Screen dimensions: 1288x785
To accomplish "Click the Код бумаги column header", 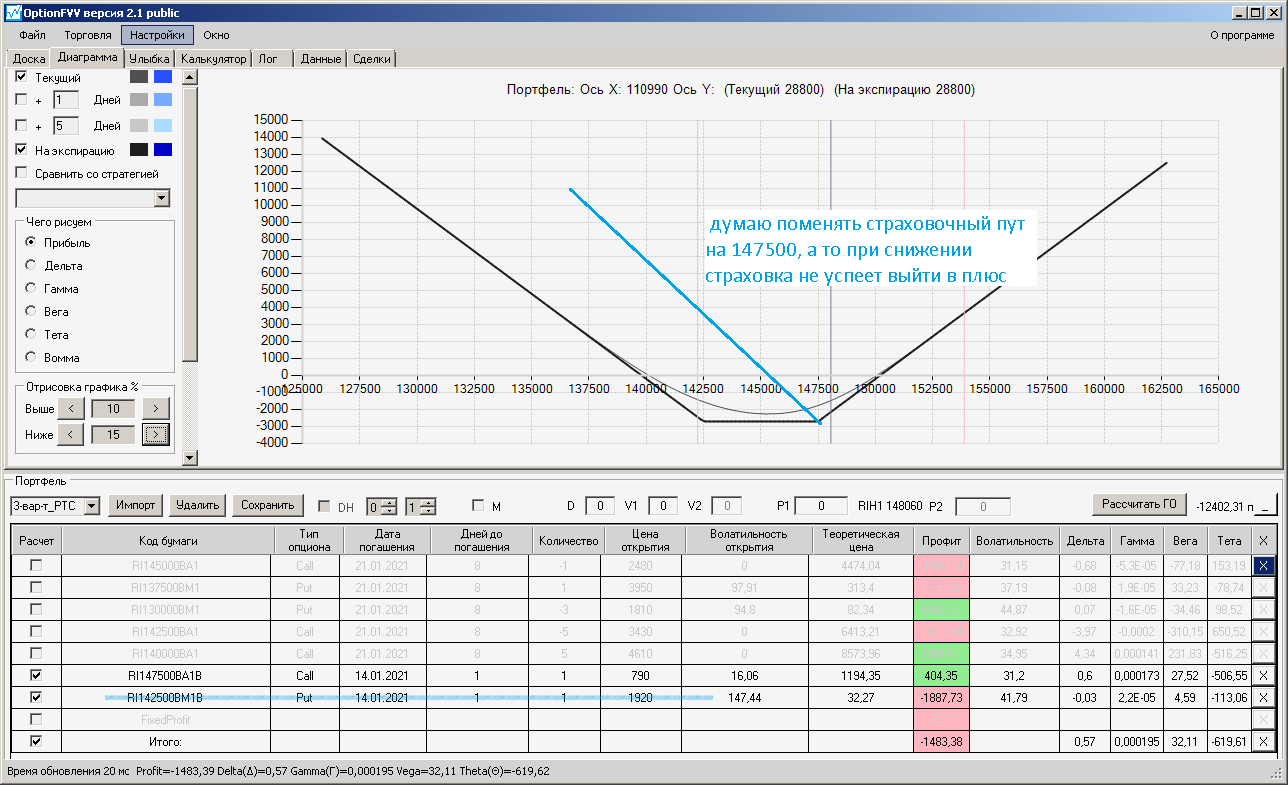I will pos(168,540).
